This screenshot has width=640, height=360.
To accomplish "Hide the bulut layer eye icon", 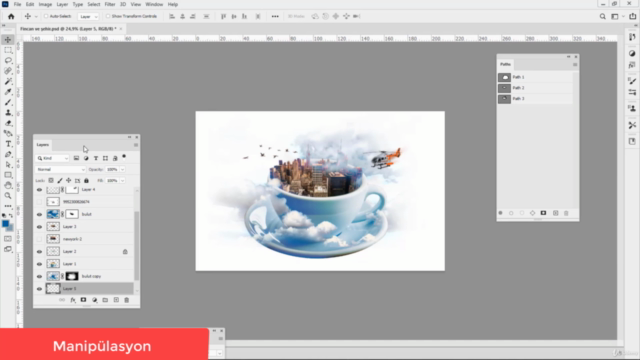I will [x=39, y=214].
